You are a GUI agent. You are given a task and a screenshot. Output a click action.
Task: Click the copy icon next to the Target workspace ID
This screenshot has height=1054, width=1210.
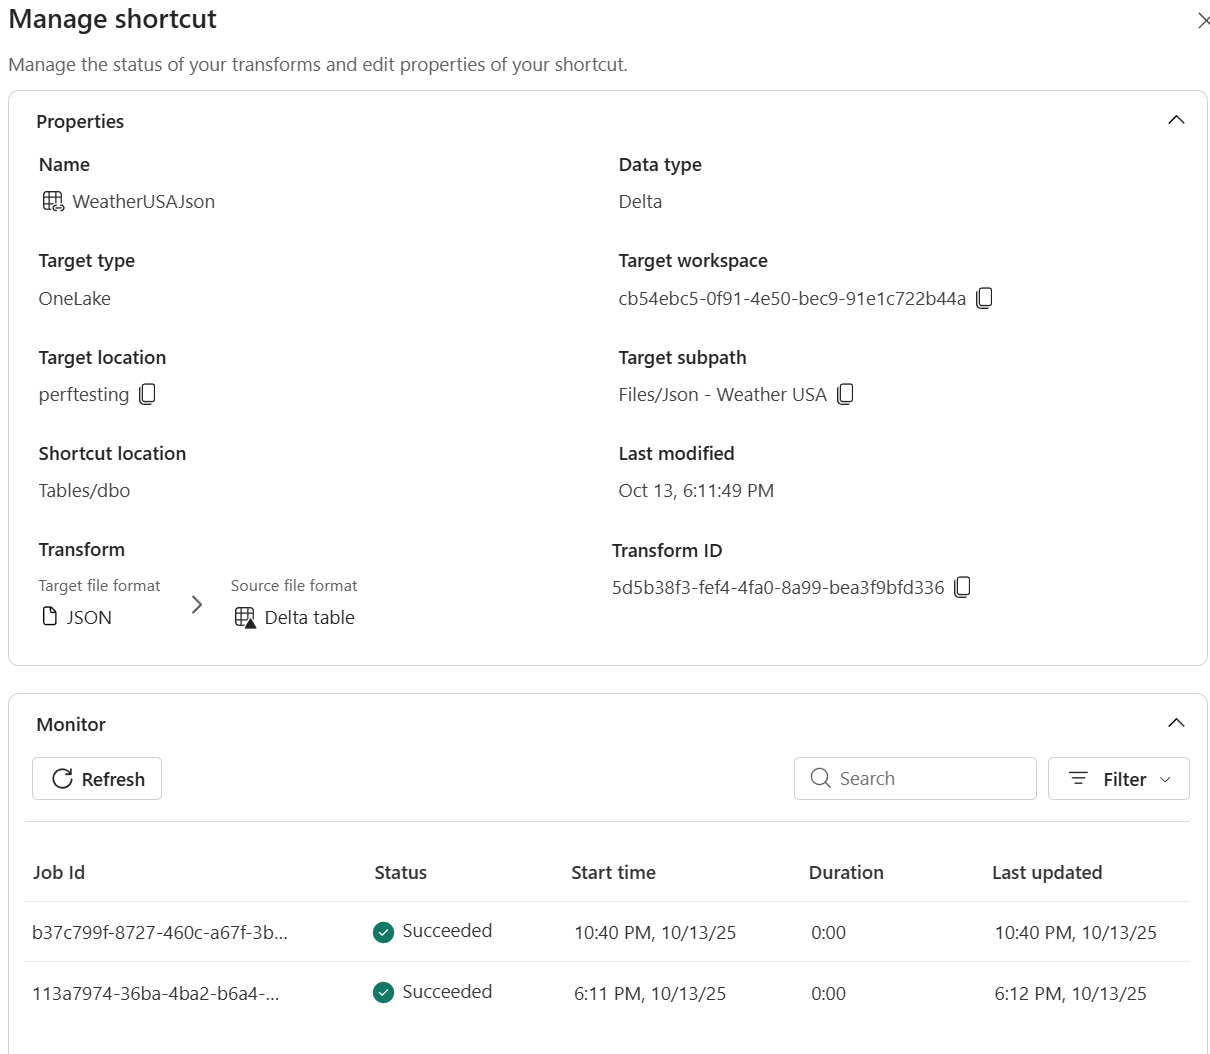(984, 297)
